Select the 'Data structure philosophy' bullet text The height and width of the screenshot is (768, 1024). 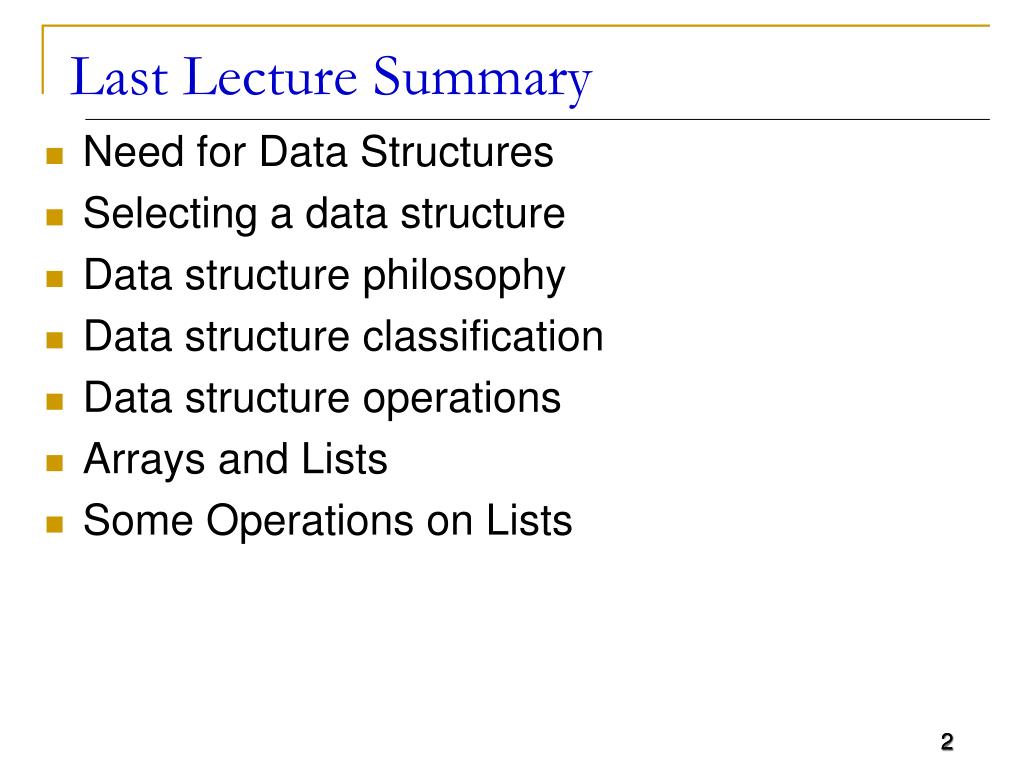[324, 276]
